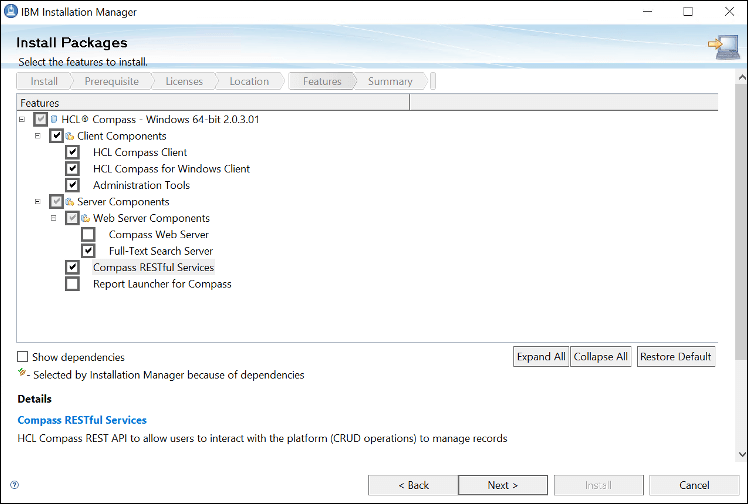
Task: Uncheck Administration Tools checkbox
Action: pos(72,185)
